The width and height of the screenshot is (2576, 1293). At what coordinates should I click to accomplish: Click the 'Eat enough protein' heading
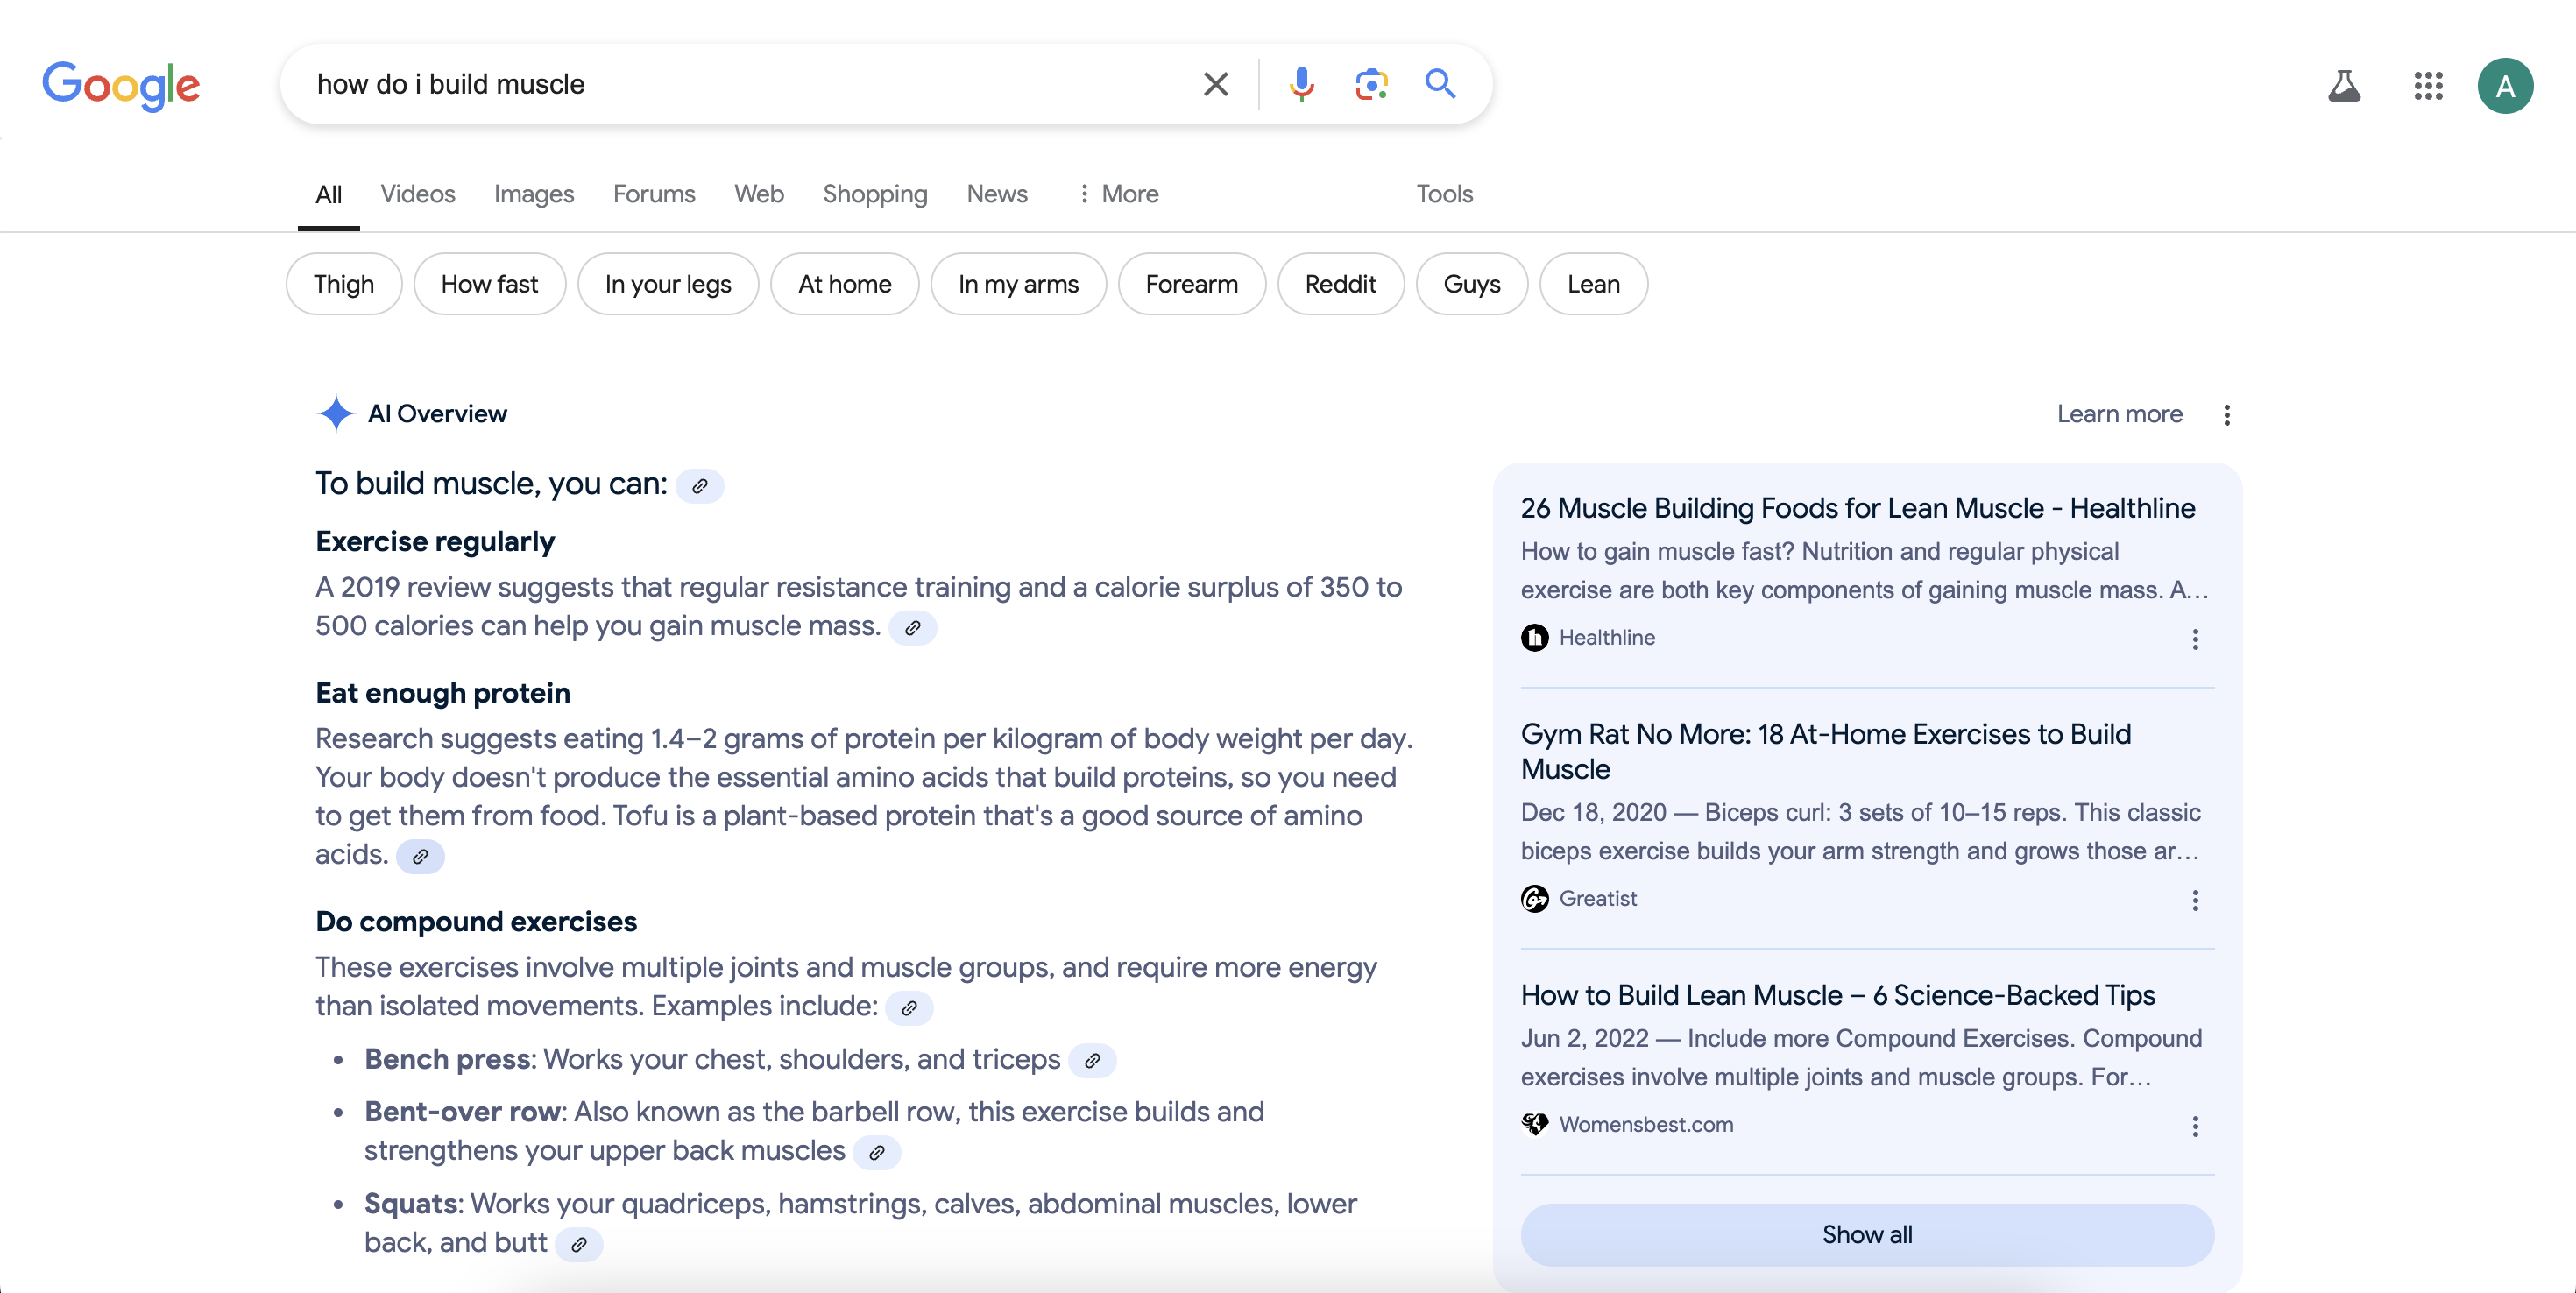(443, 693)
